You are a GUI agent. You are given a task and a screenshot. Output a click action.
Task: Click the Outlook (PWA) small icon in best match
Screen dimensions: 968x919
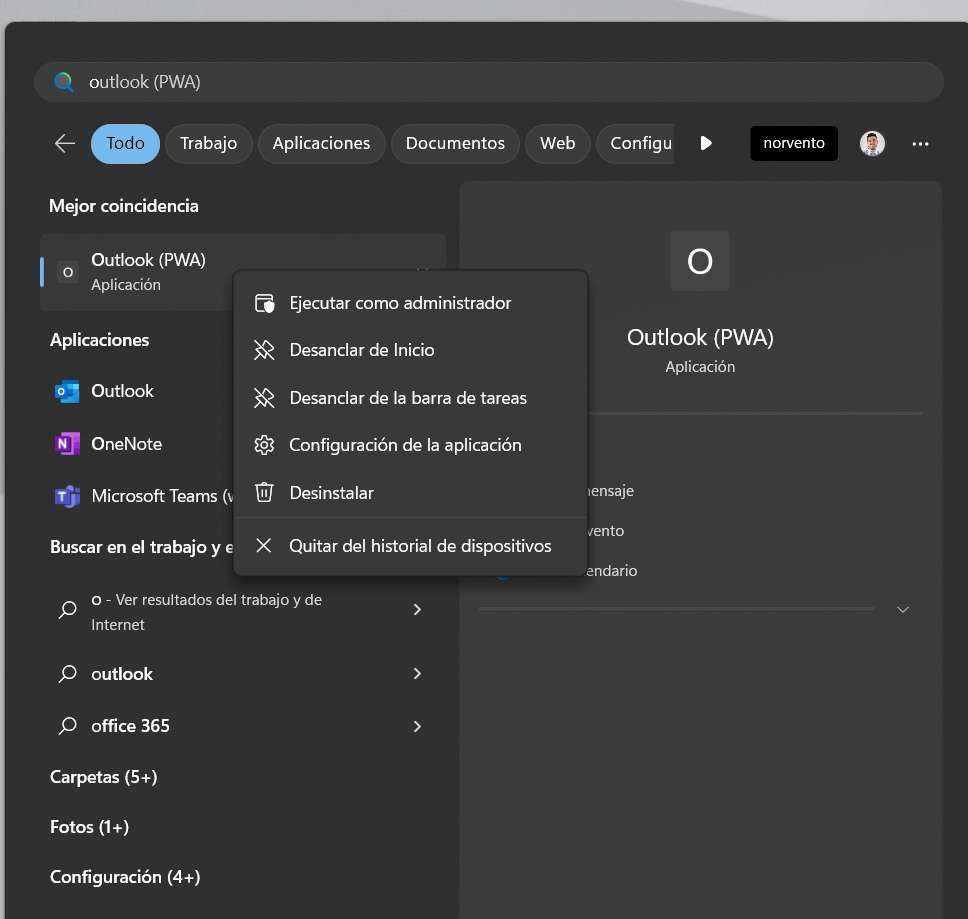(68, 272)
